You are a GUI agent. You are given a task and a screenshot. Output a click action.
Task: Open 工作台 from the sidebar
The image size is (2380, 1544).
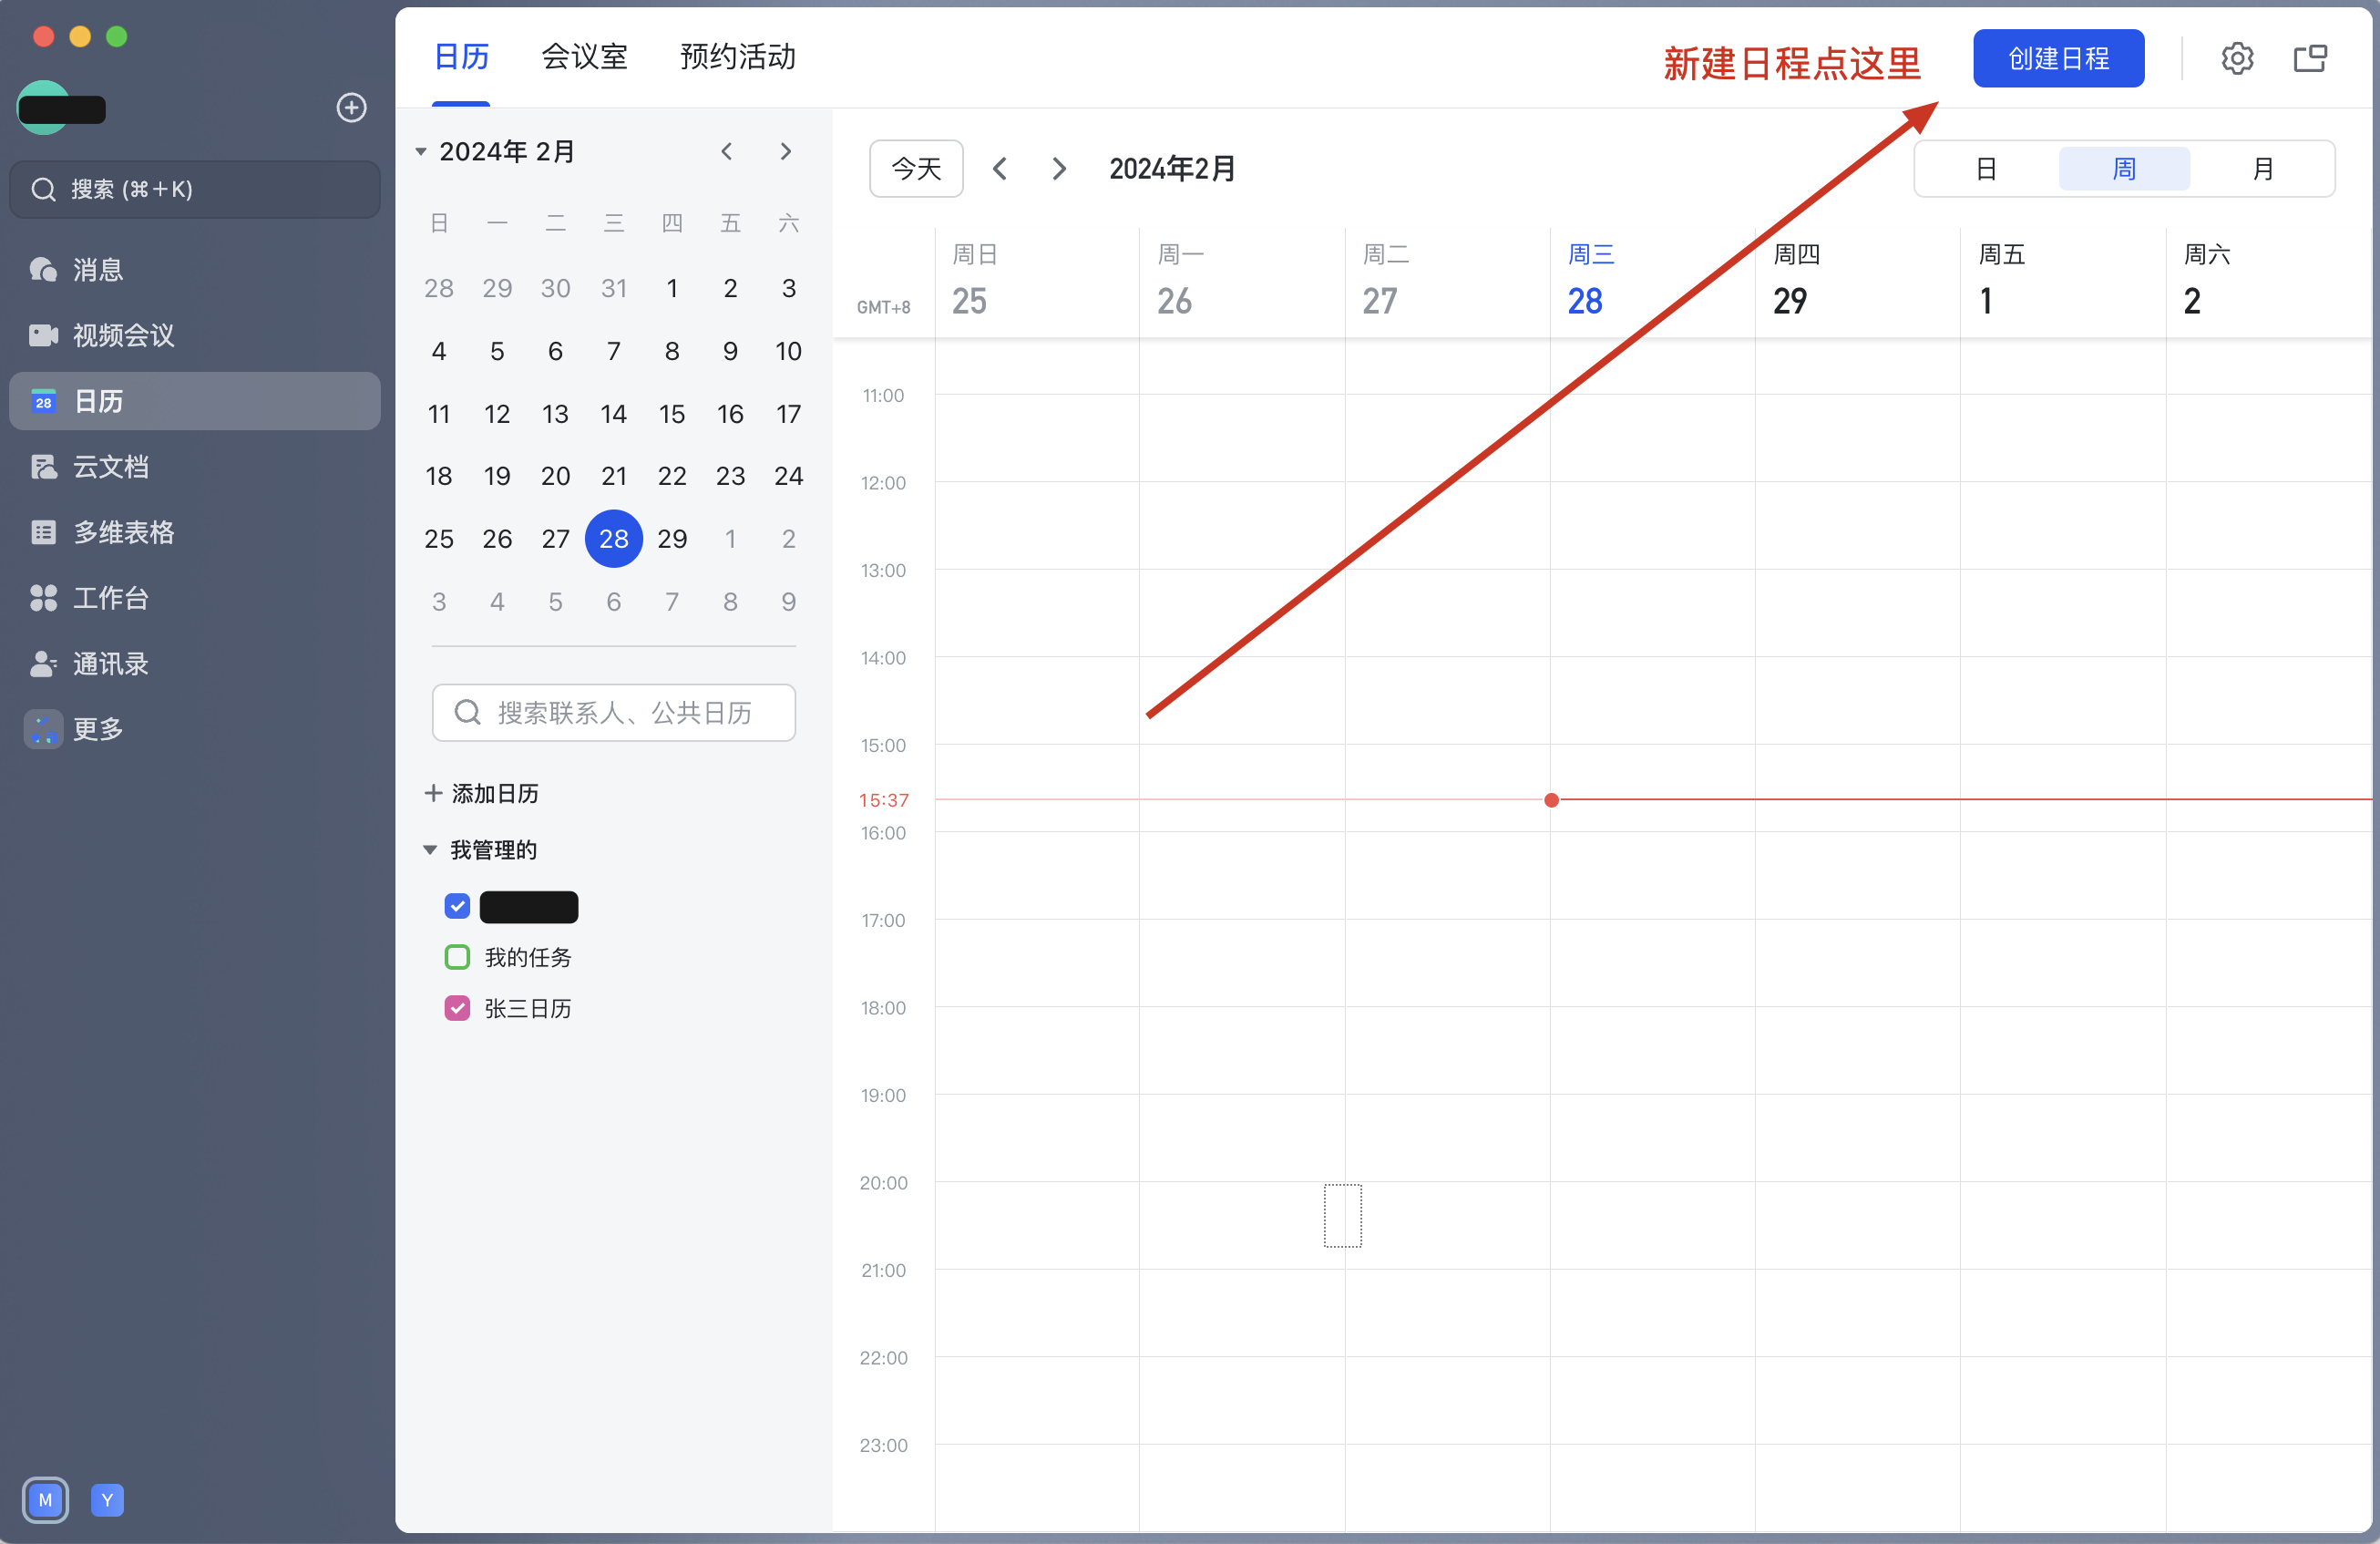point(110,598)
